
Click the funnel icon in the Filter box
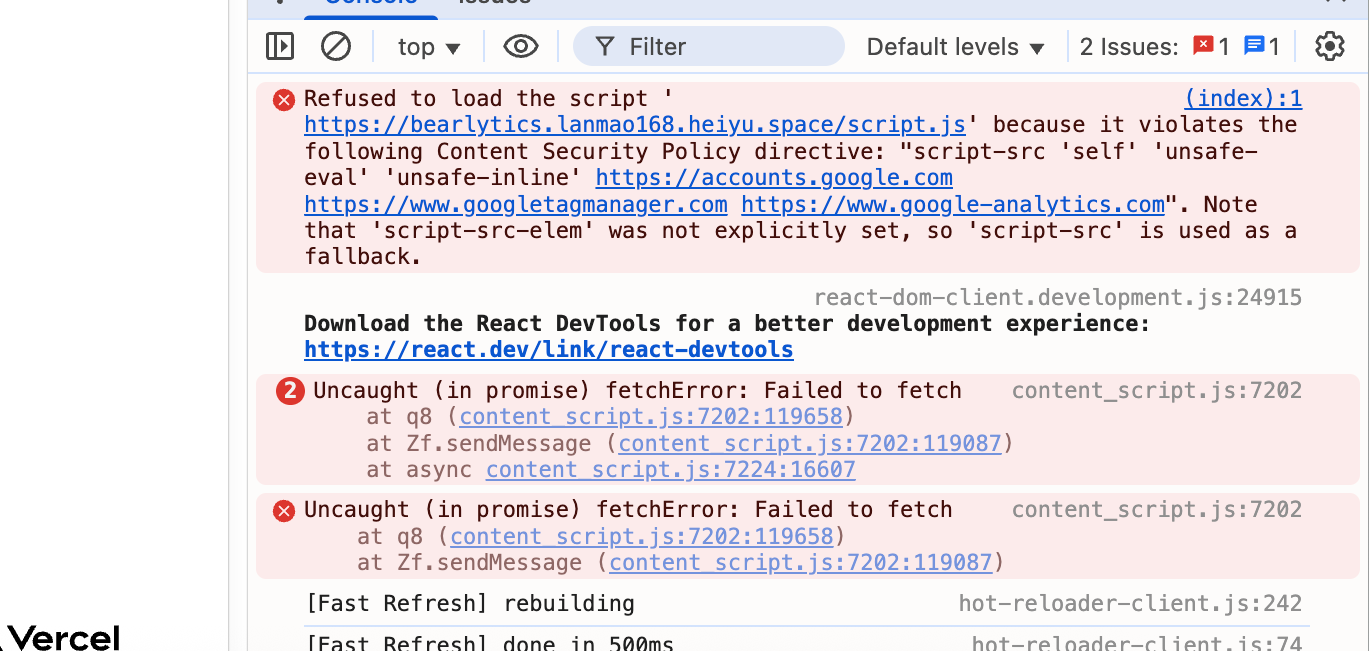click(x=604, y=47)
